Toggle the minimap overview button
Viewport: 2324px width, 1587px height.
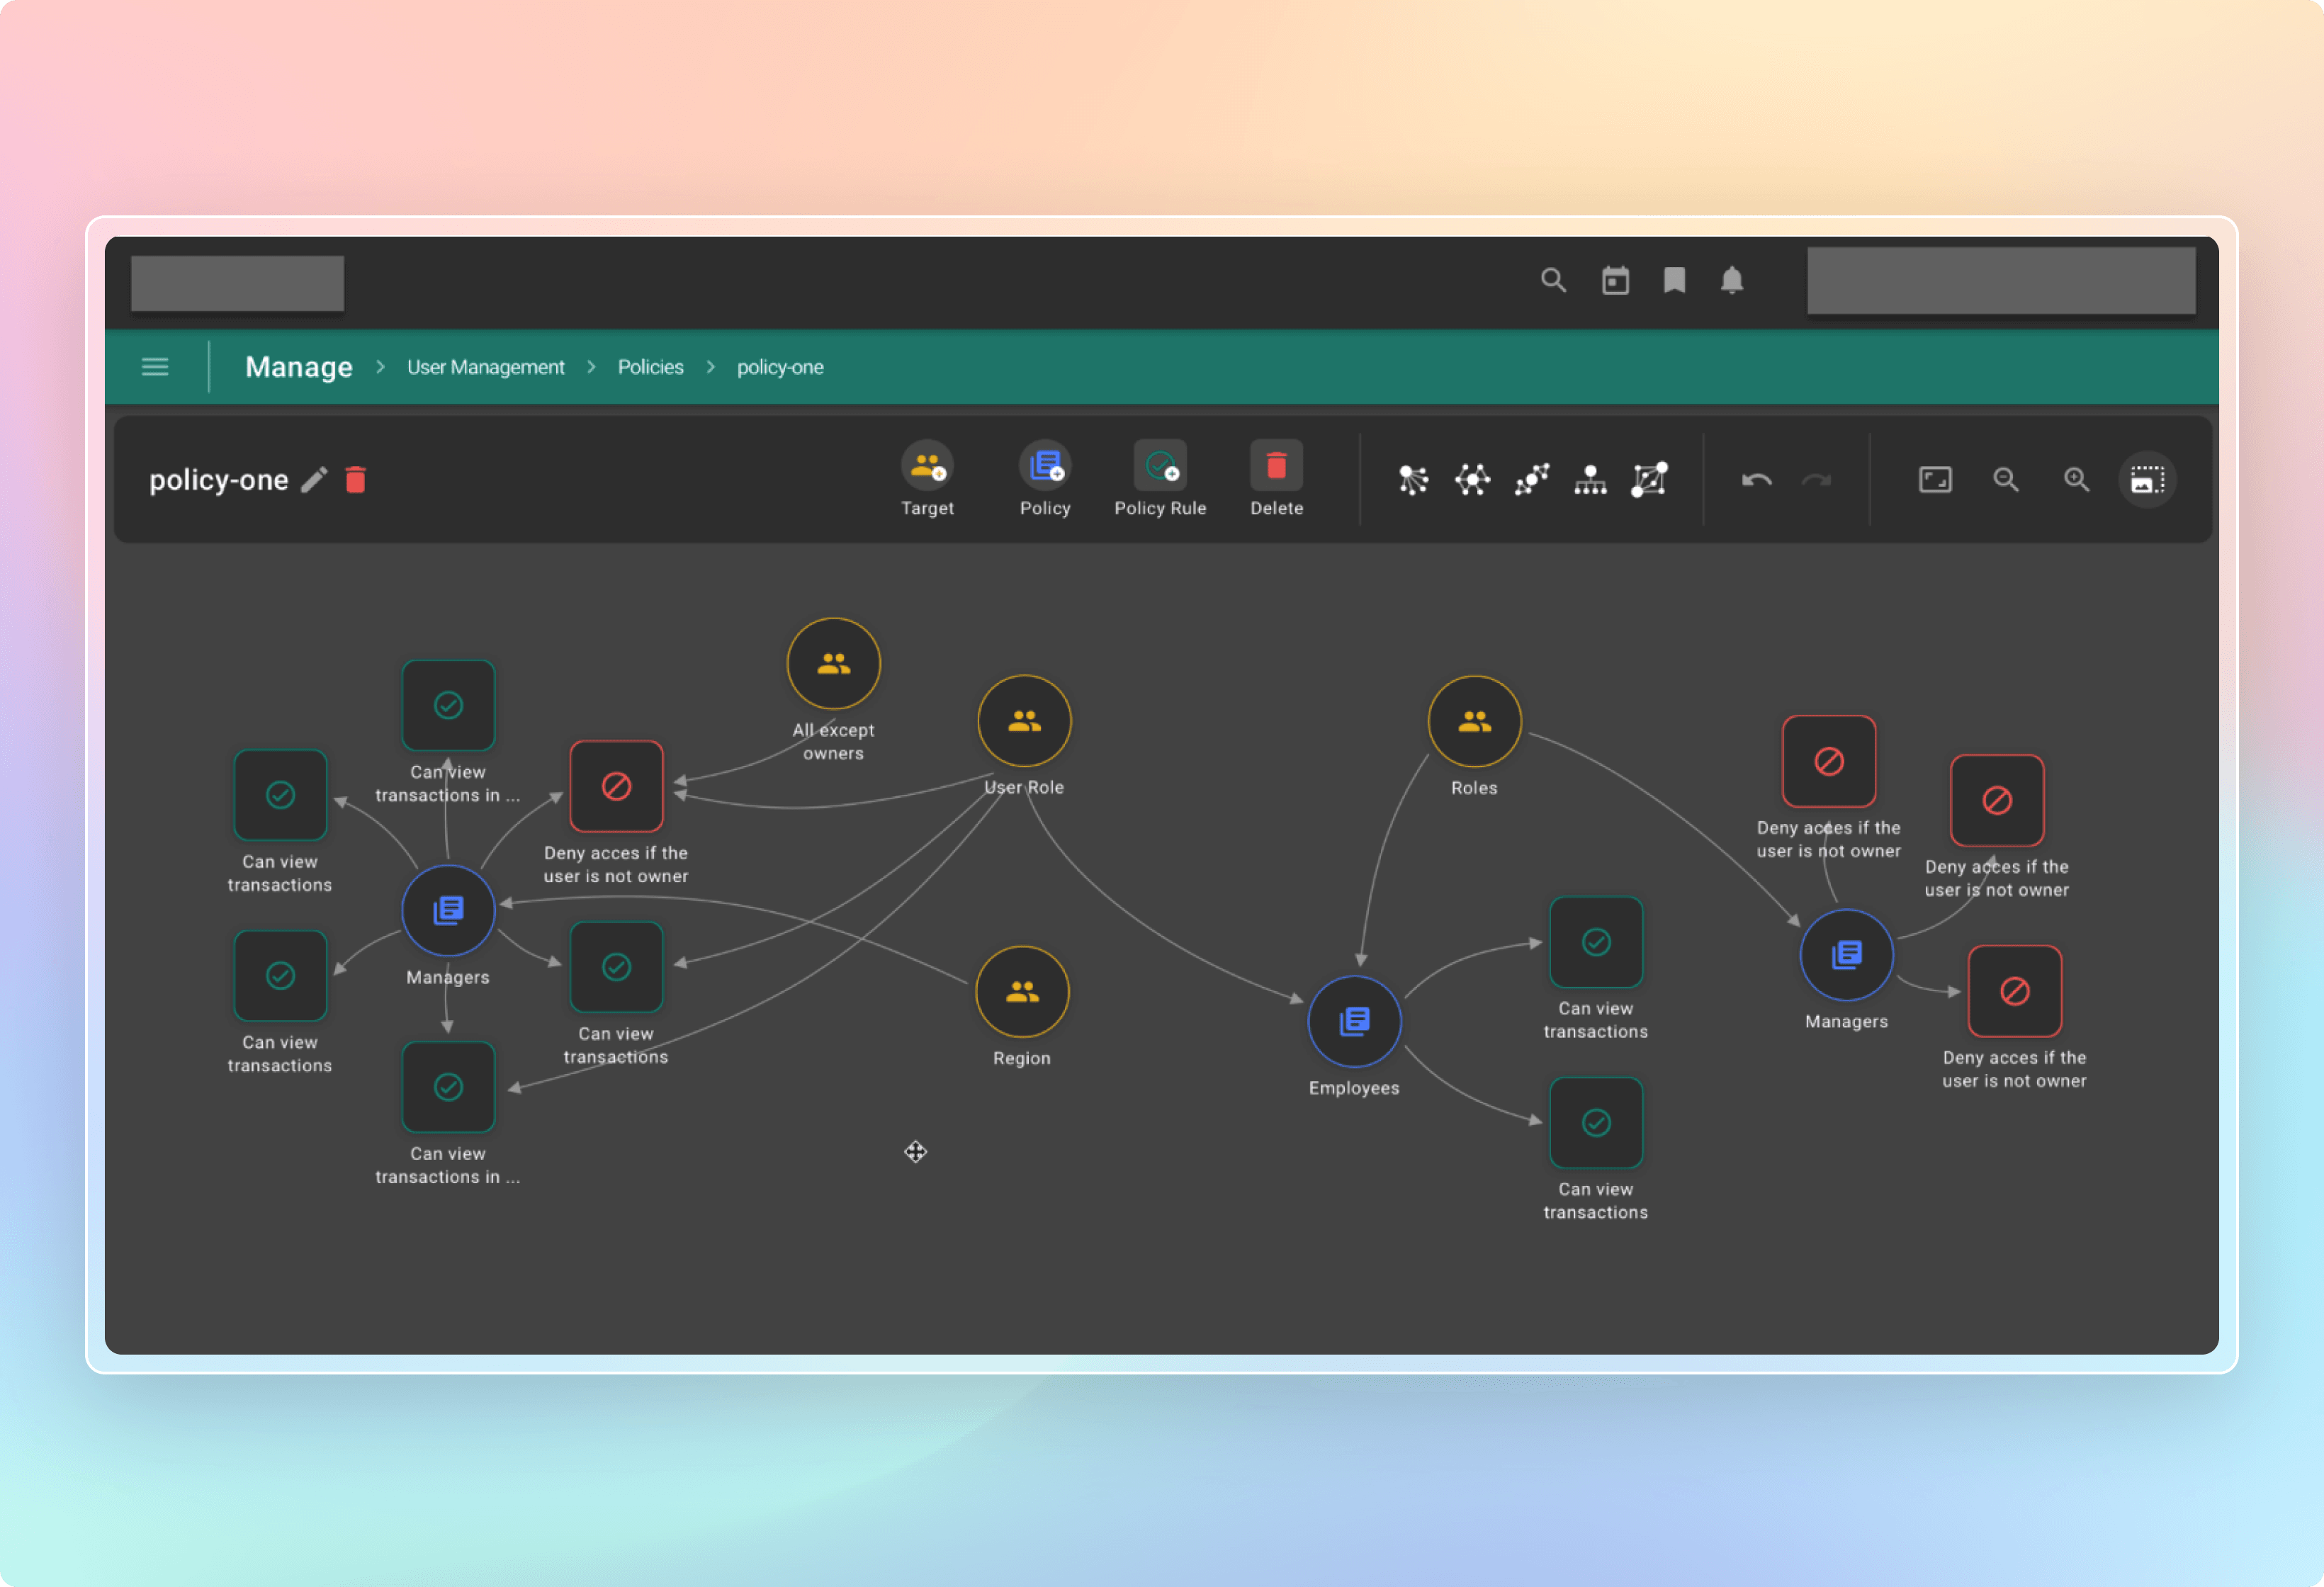[2147, 480]
